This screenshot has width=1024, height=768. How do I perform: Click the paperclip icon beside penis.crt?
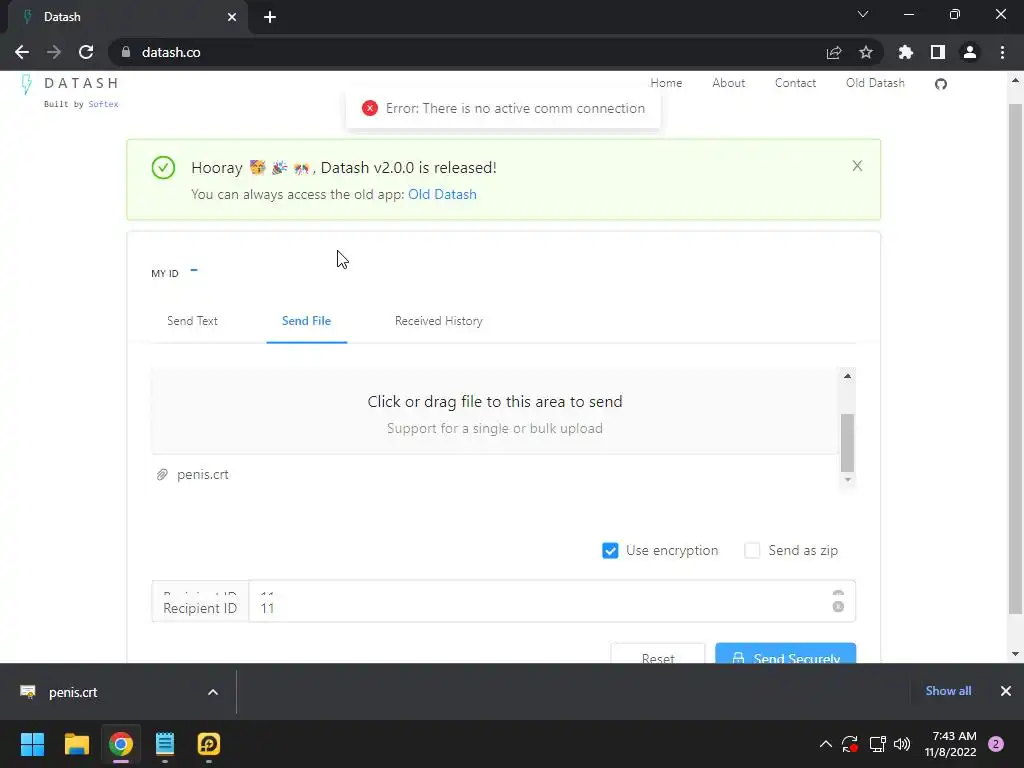162,475
